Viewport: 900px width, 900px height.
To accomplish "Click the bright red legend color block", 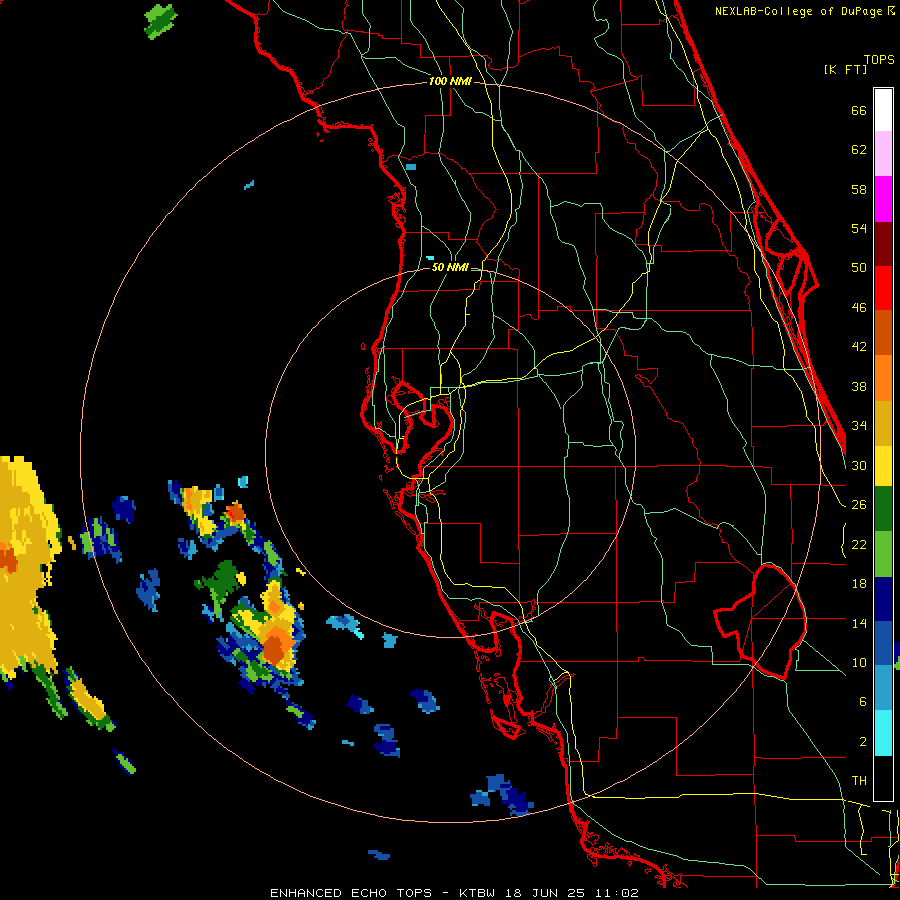I will coord(883,288).
